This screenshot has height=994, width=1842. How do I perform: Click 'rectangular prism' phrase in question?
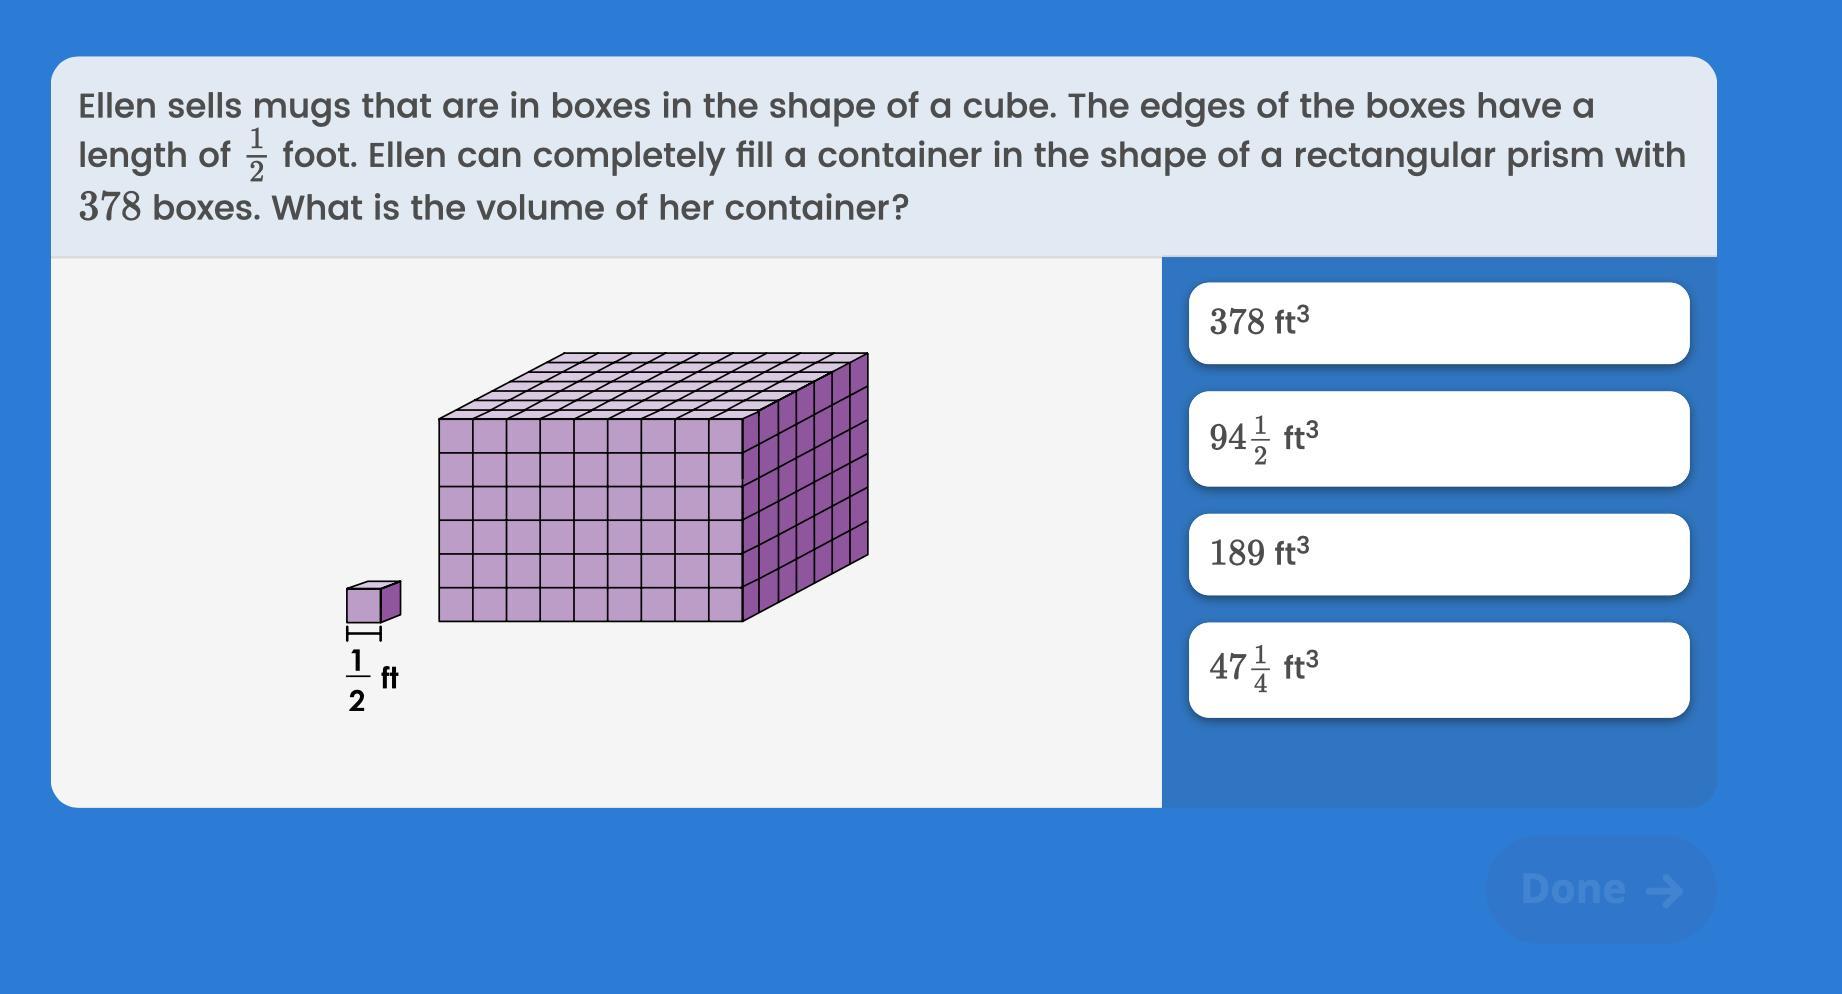pyautogui.click(x=1496, y=156)
